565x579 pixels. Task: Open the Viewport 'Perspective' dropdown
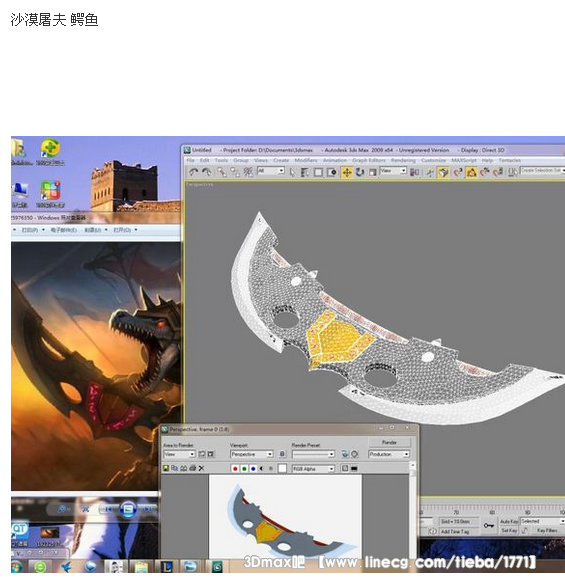tap(251, 454)
